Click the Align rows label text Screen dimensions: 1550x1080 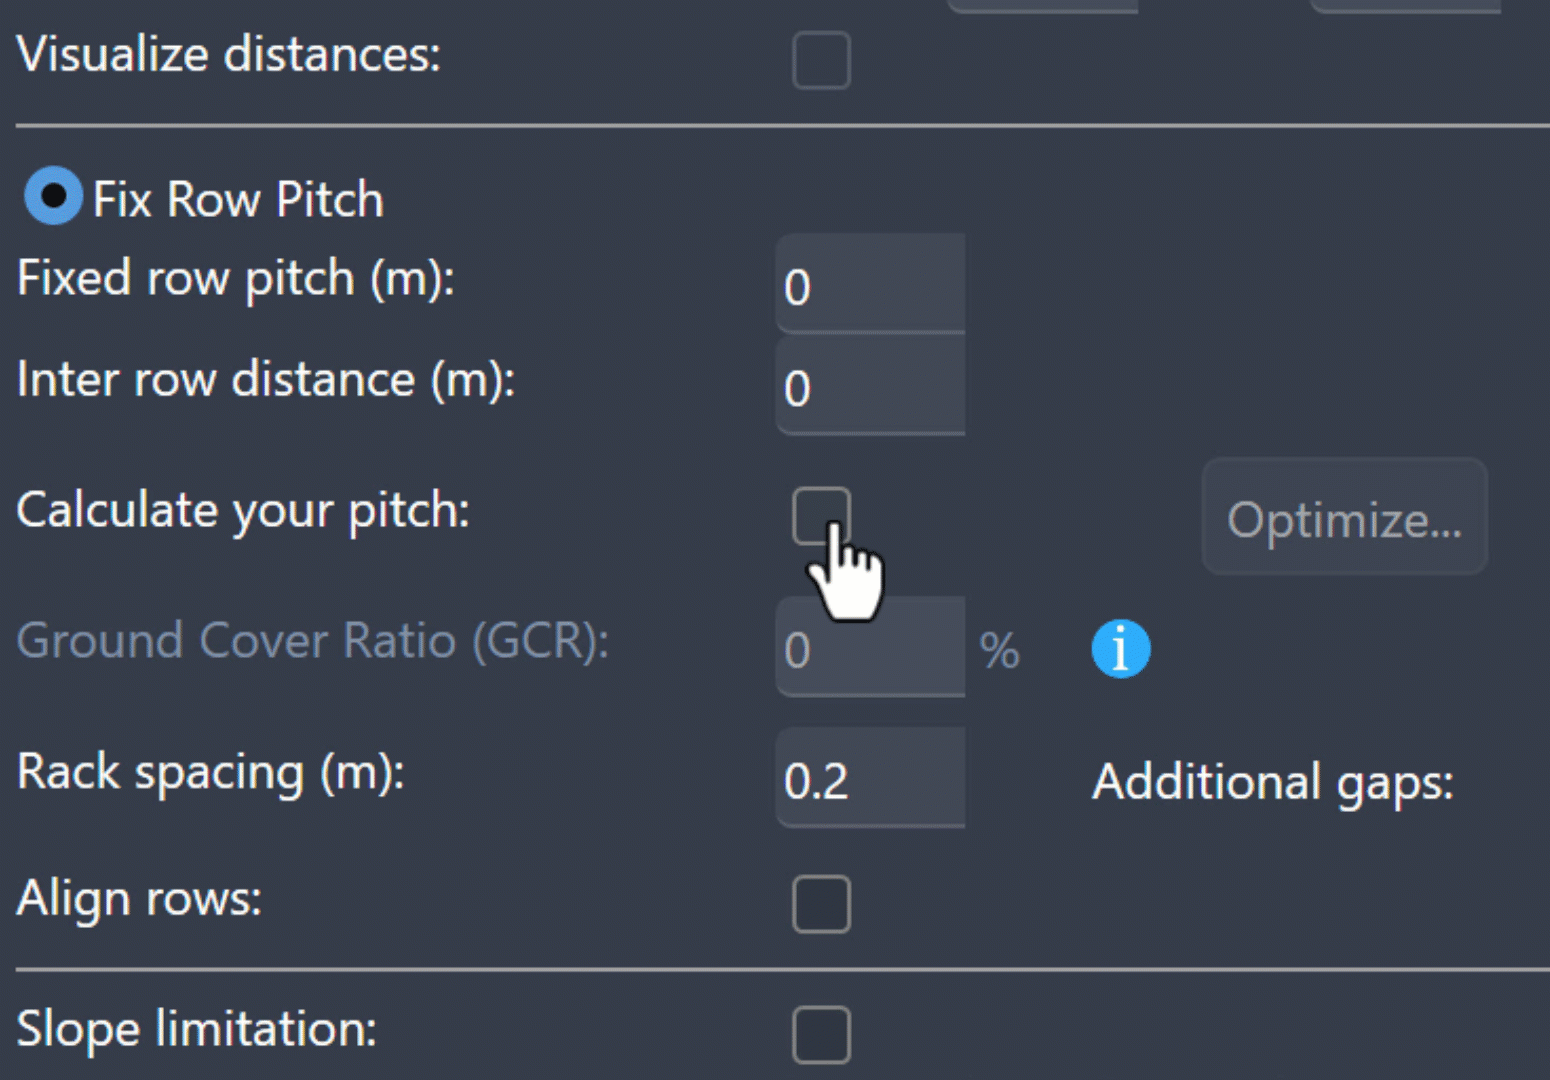coord(139,899)
